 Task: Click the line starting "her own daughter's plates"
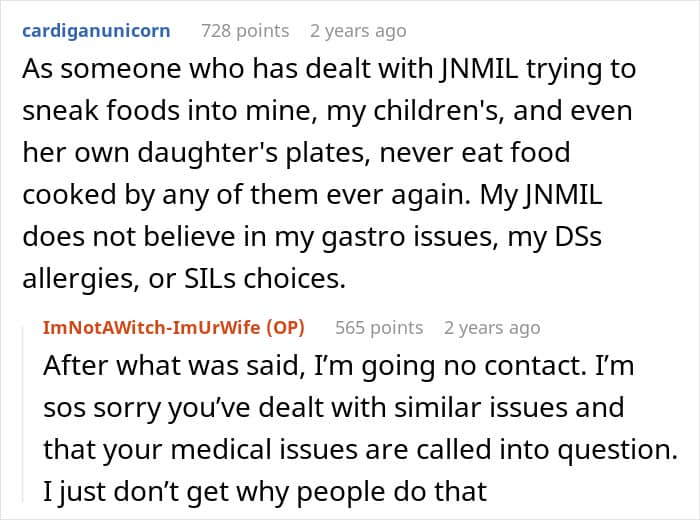tap(297, 154)
